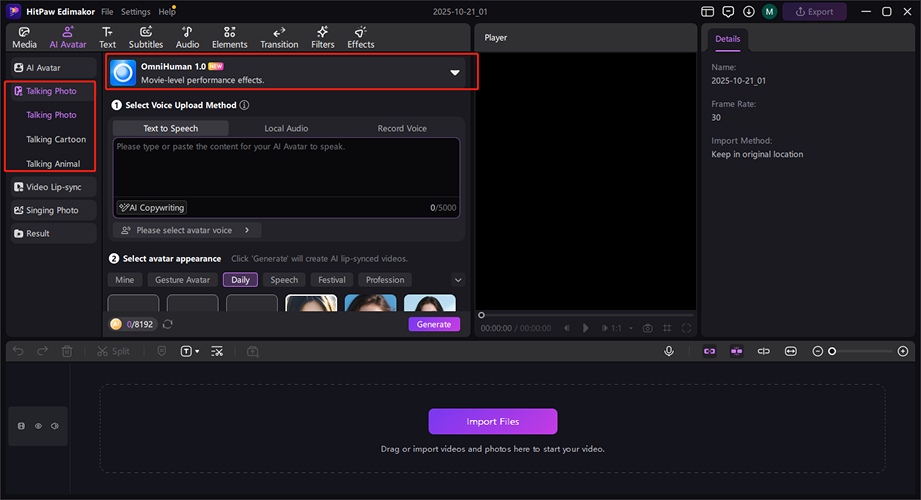Click the zoom-in plus icon on timeline

[x=903, y=351]
